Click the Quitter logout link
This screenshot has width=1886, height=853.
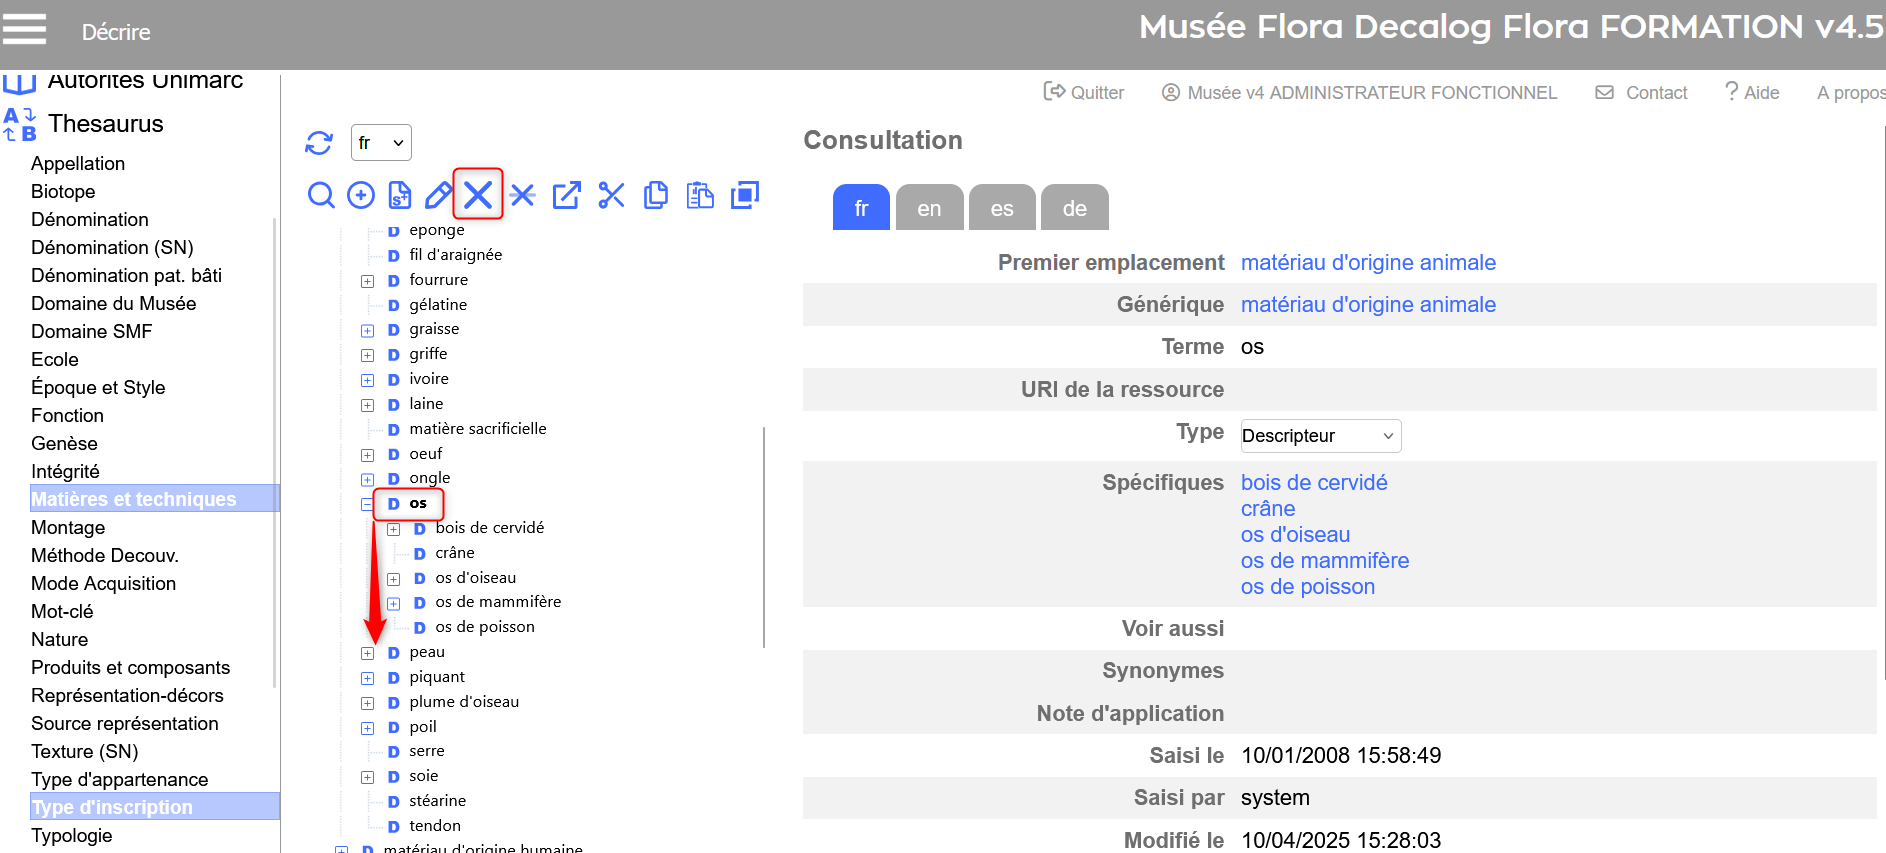(1084, 93)
